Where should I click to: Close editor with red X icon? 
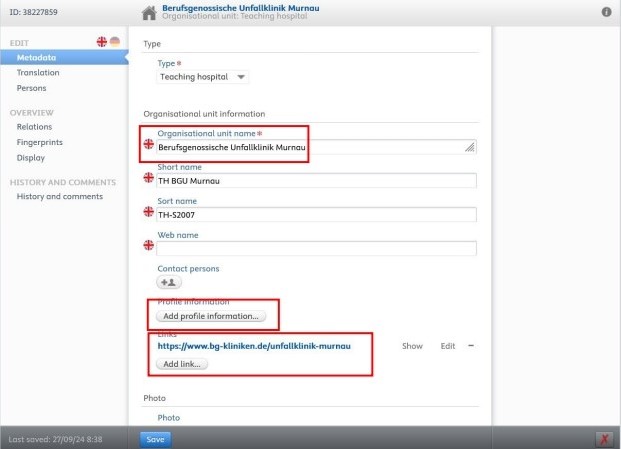604,439
